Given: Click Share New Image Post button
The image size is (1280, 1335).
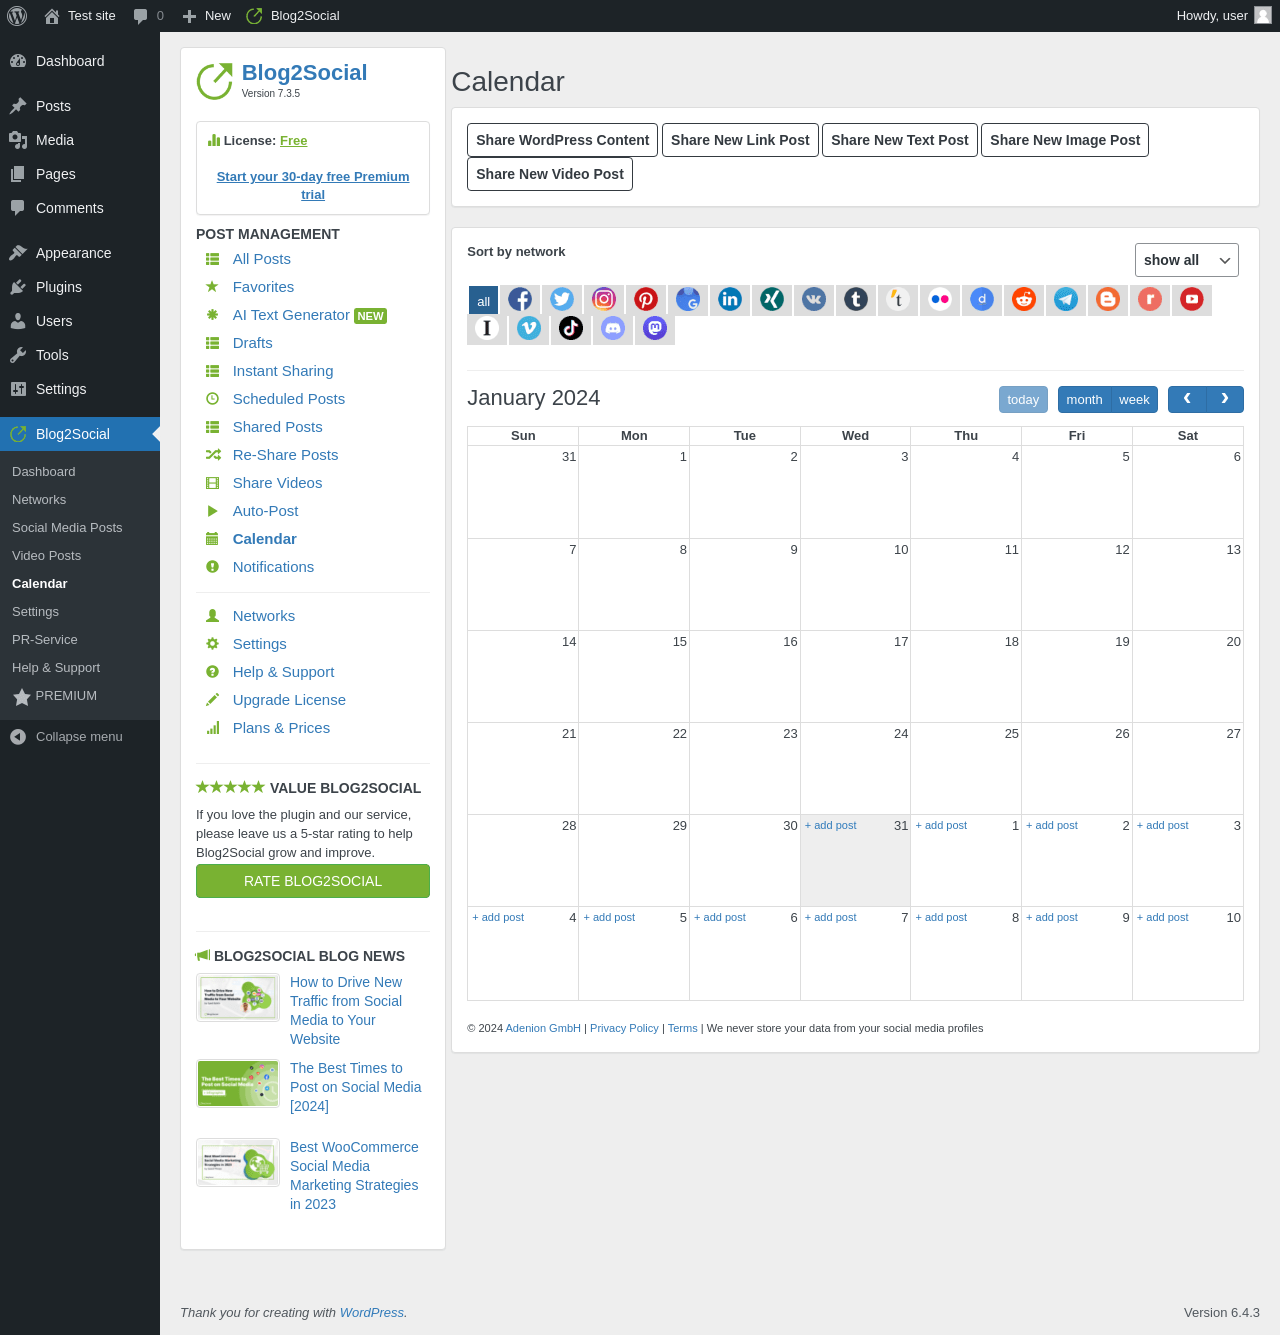Looking at the screenshot, I should click(x=1065, y=140).
